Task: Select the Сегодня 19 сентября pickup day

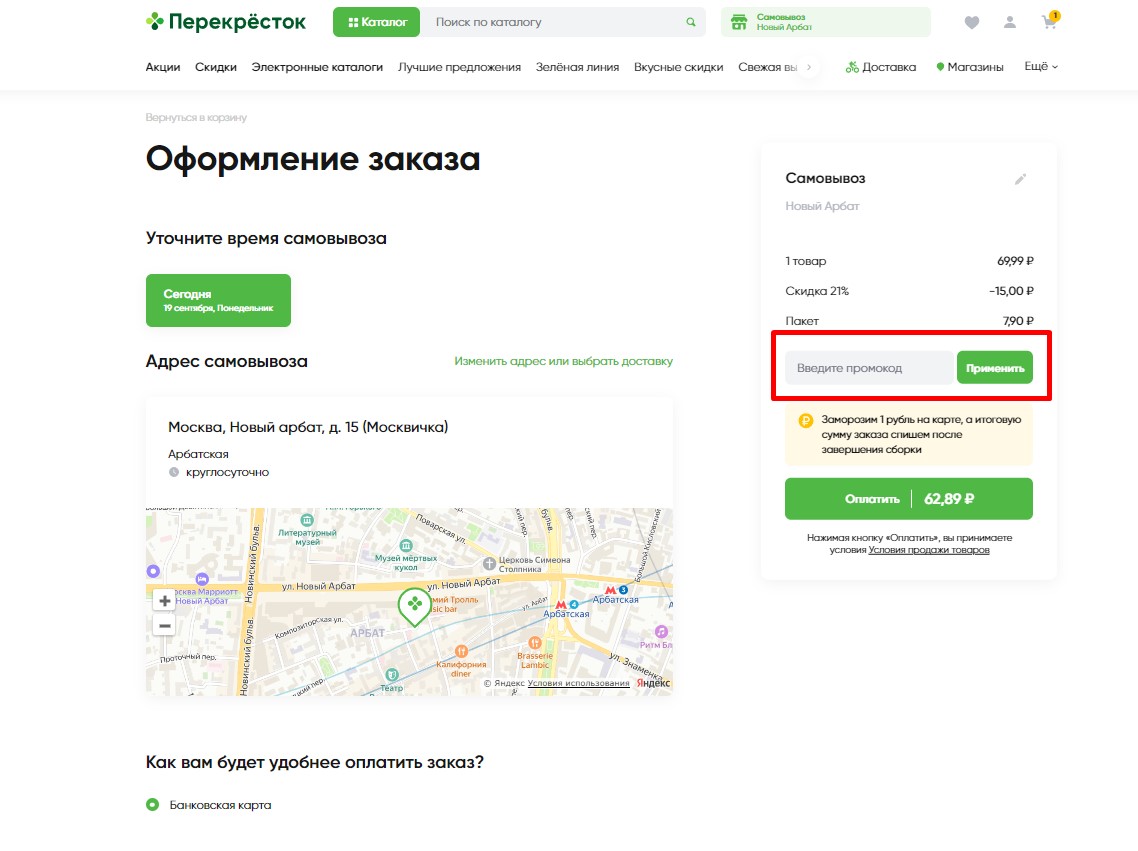Action: pyautogui.click(x=218, y=300)
